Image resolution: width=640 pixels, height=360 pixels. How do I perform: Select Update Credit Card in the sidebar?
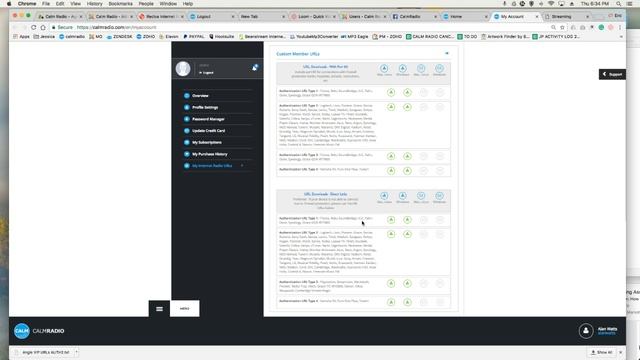coord(208,131)
